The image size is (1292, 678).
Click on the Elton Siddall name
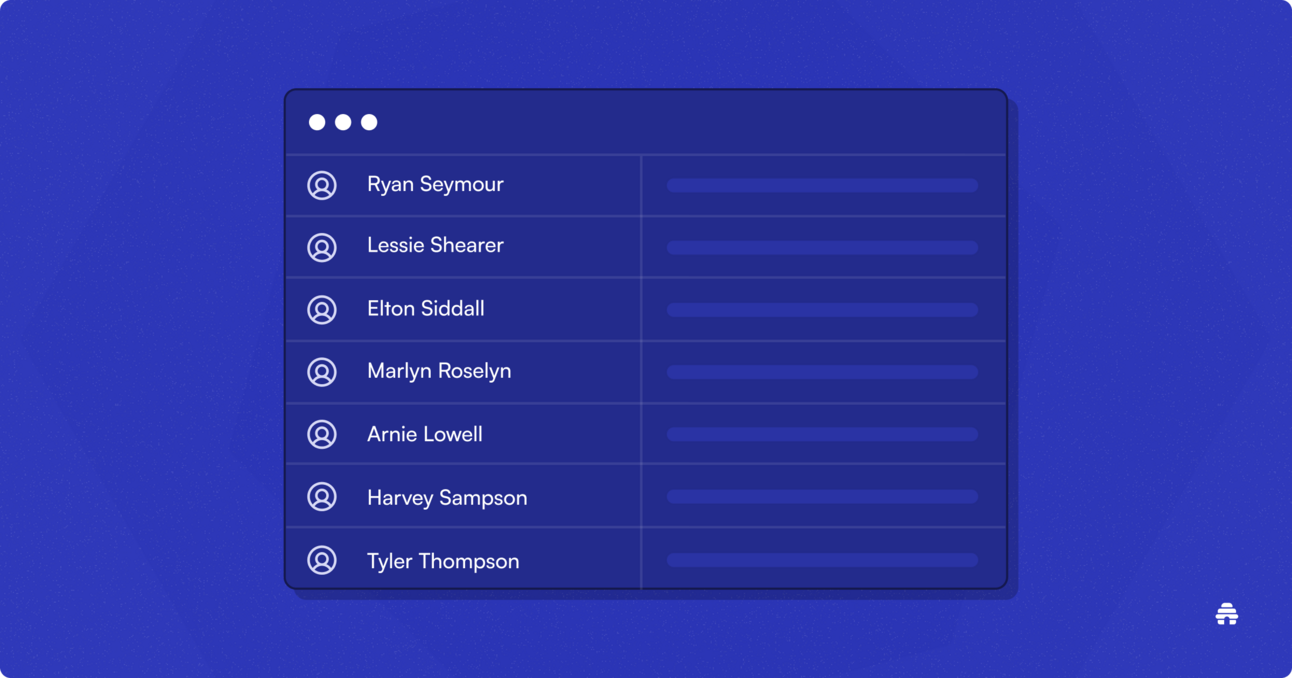(426, 309)
